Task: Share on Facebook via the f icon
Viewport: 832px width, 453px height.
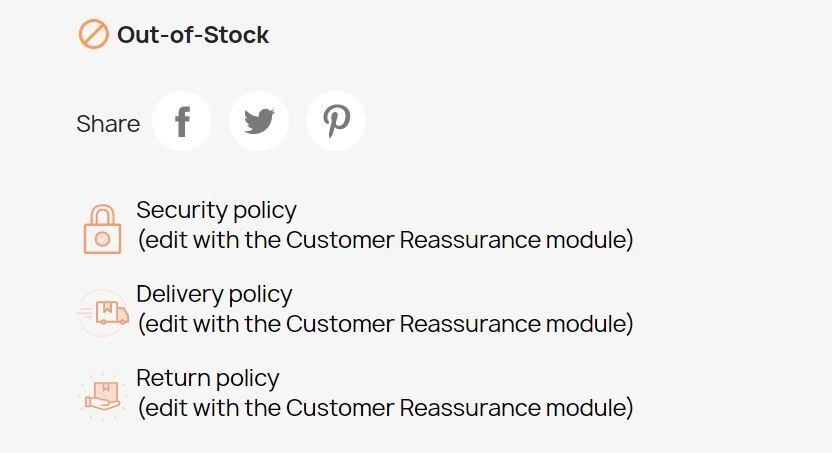Action: click(x=182, y=121)
